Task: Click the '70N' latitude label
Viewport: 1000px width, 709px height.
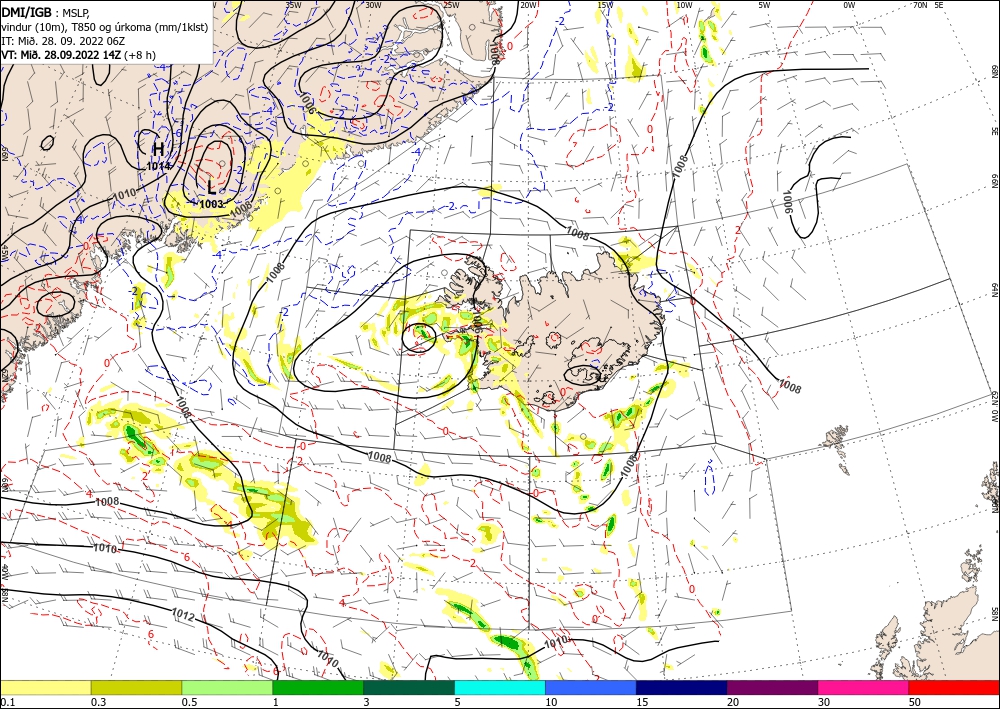Action: pyautogui.click(x=920, y=5)
